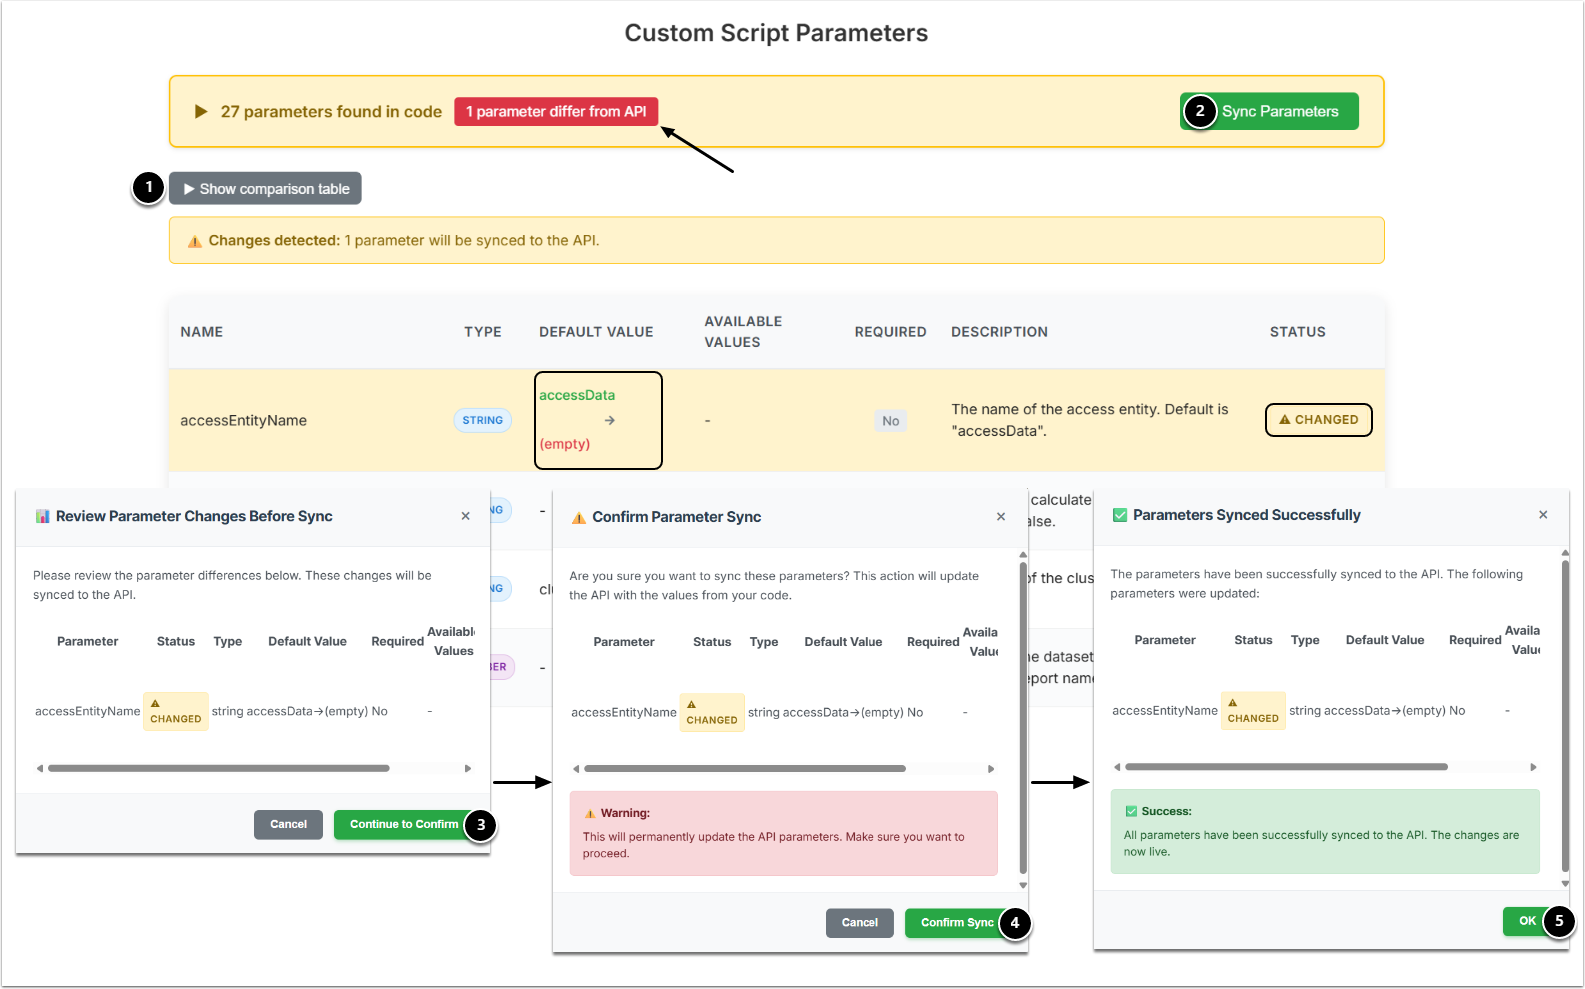This screenshot has height=989, width=1585.
Task: Click the Sync Parameters button
Action: click(1279, 112)
